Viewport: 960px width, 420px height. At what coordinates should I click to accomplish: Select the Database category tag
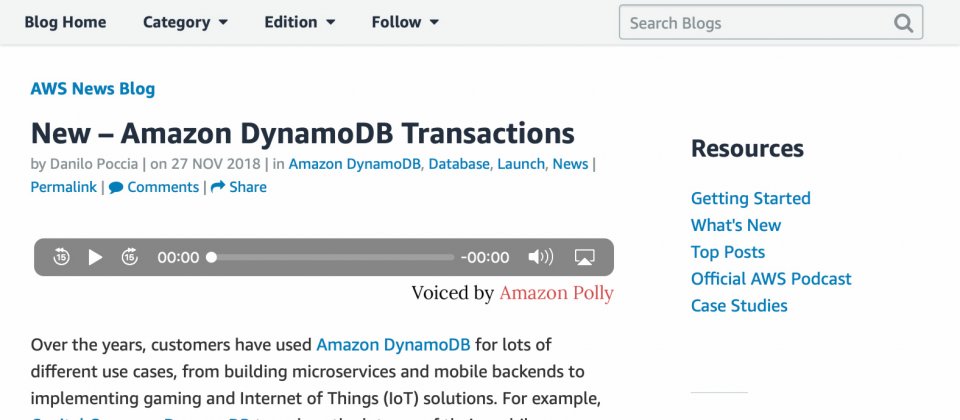click(459, 164)
